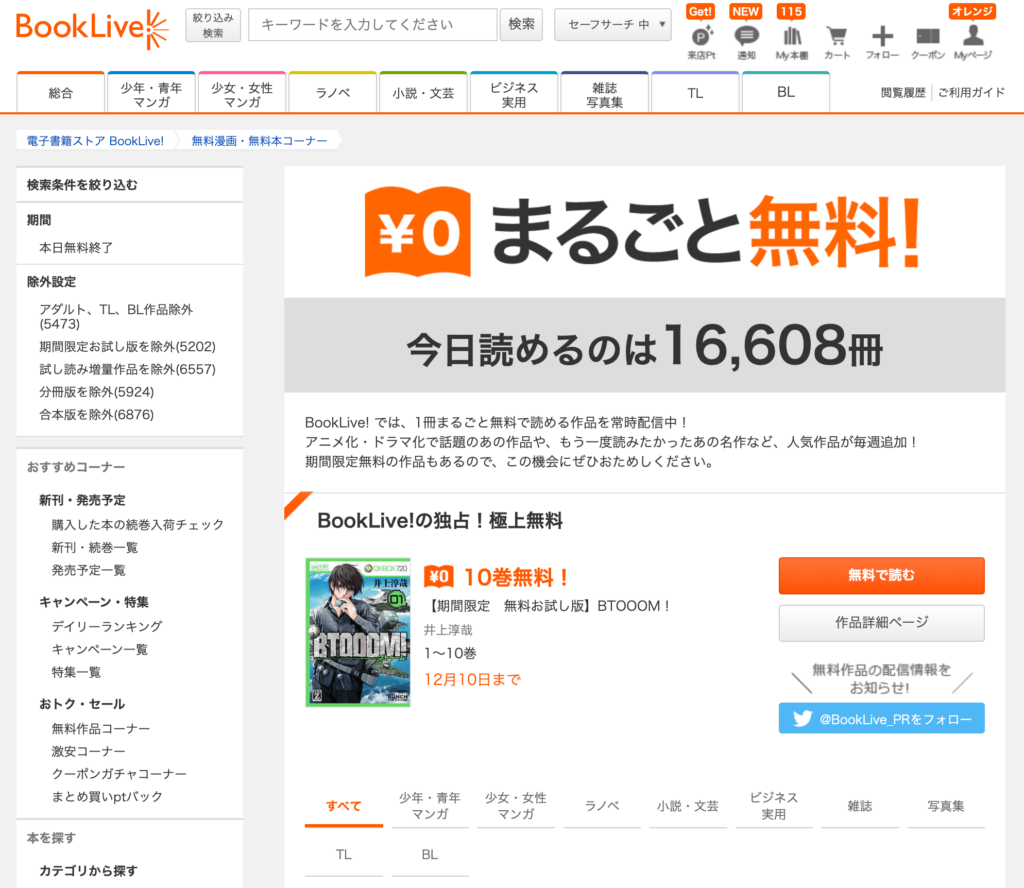Select 試し読み増量作品を除外 filter
The height and width of the screenshot is (888, 1024).
click(127, 369)
